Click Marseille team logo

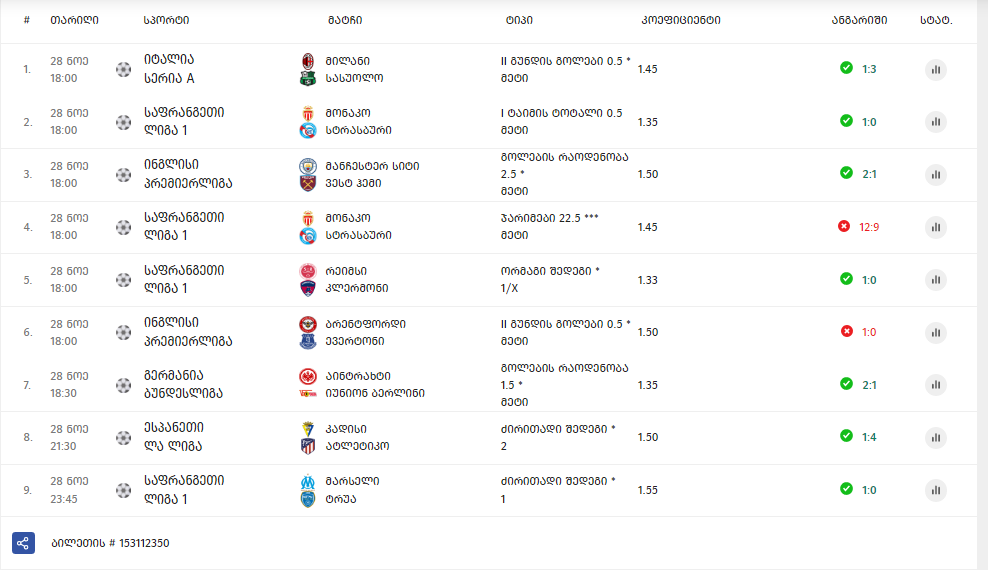(307, 482)
